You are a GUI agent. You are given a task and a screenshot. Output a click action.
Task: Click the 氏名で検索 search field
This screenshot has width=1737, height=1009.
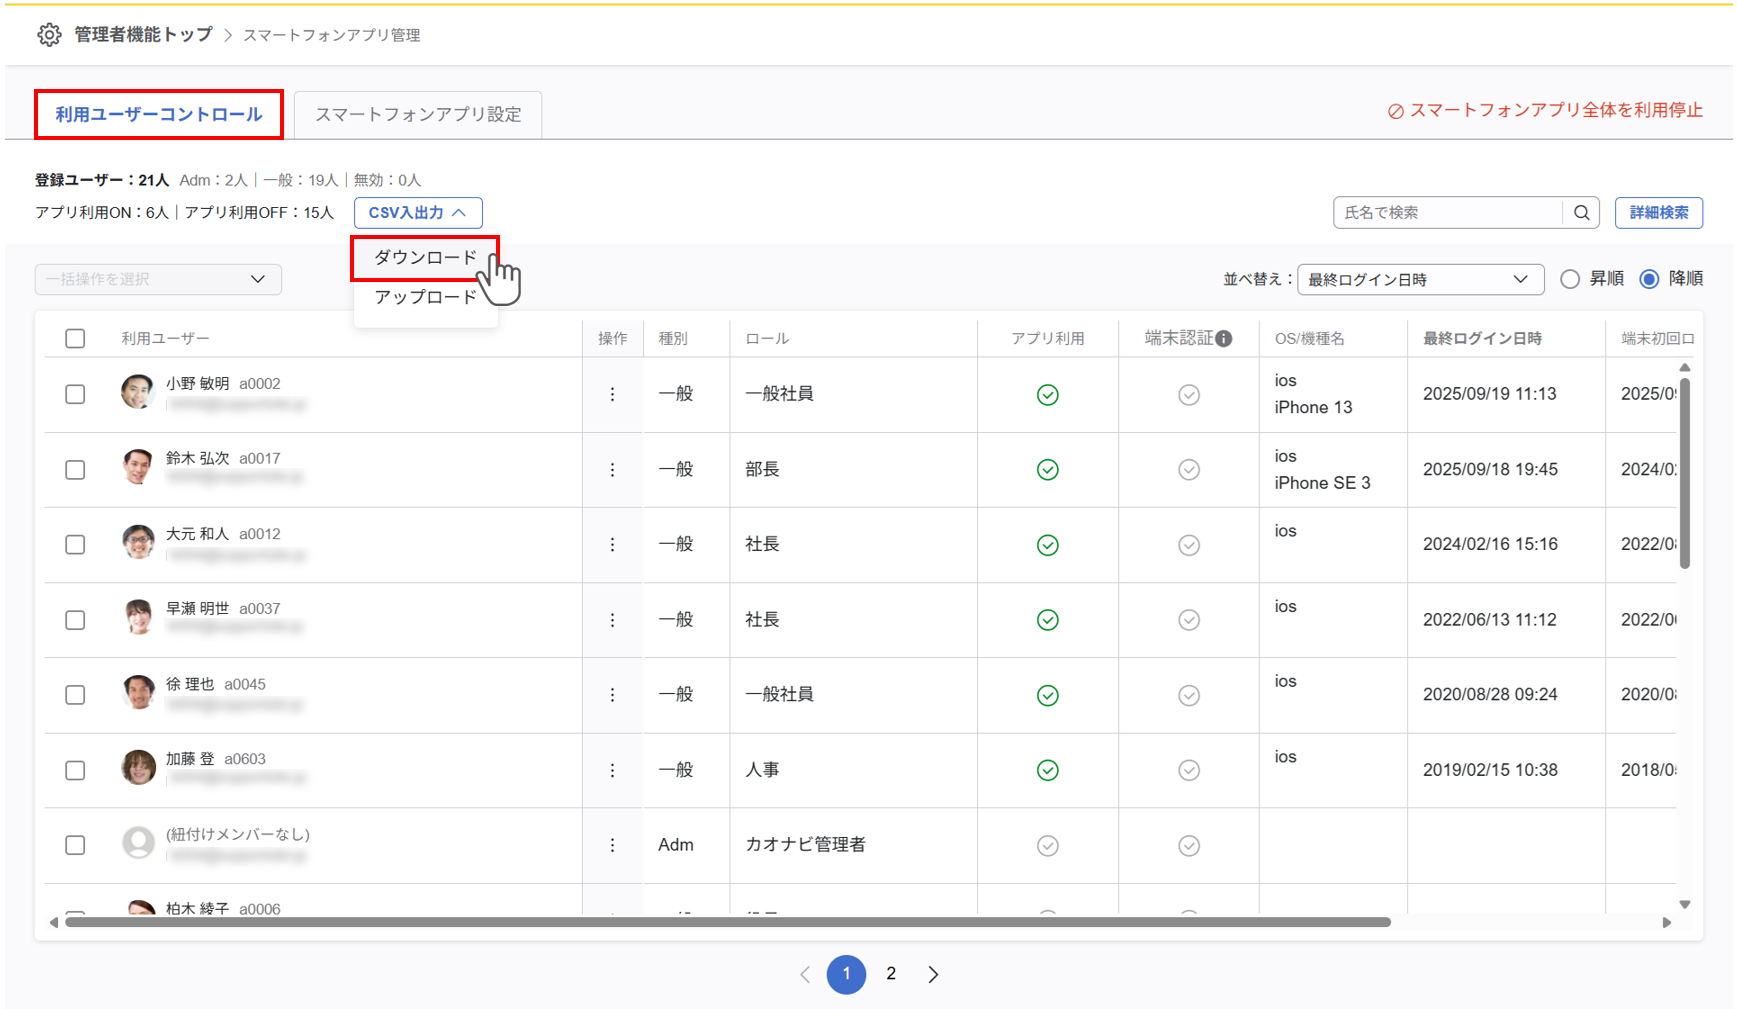point(1447,213)
